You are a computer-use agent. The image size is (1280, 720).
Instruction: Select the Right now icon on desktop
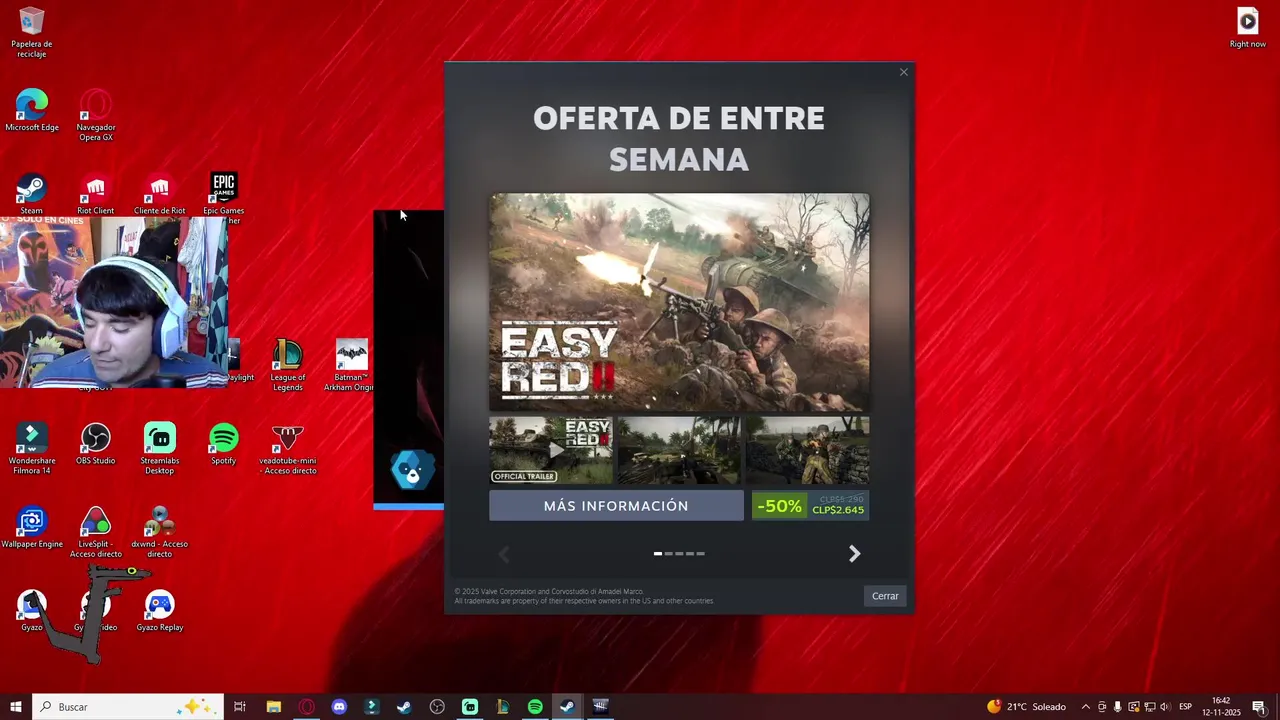(1248, 27)
